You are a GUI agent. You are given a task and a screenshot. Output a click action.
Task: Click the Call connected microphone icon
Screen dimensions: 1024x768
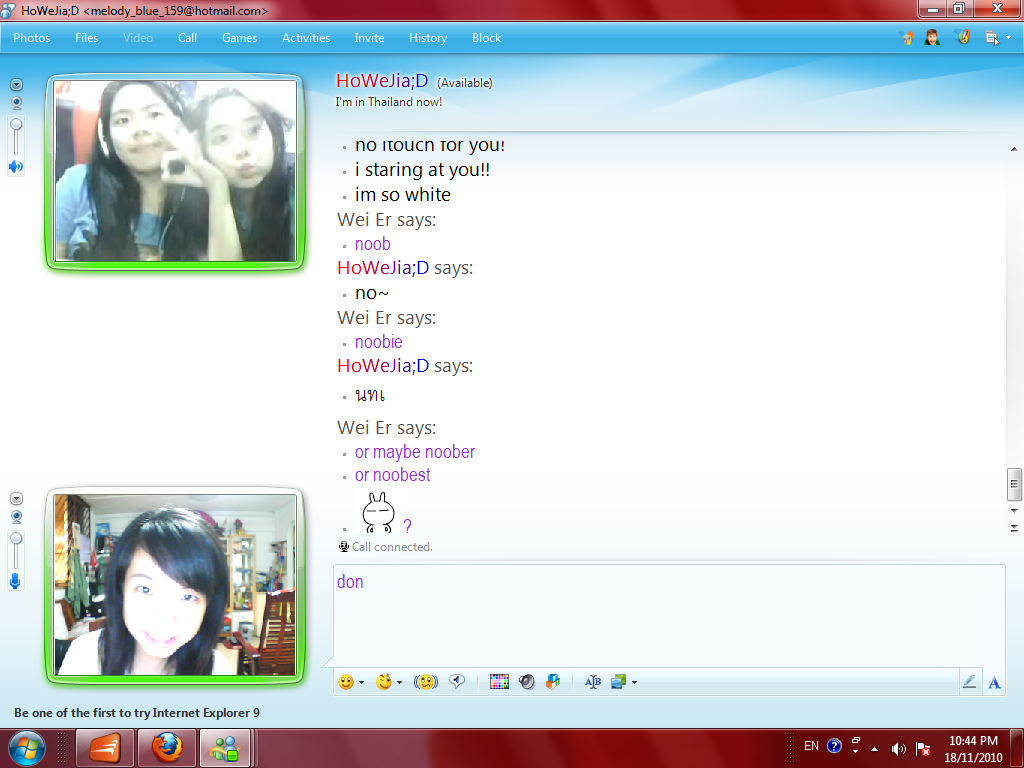click(x=344, y=547)
